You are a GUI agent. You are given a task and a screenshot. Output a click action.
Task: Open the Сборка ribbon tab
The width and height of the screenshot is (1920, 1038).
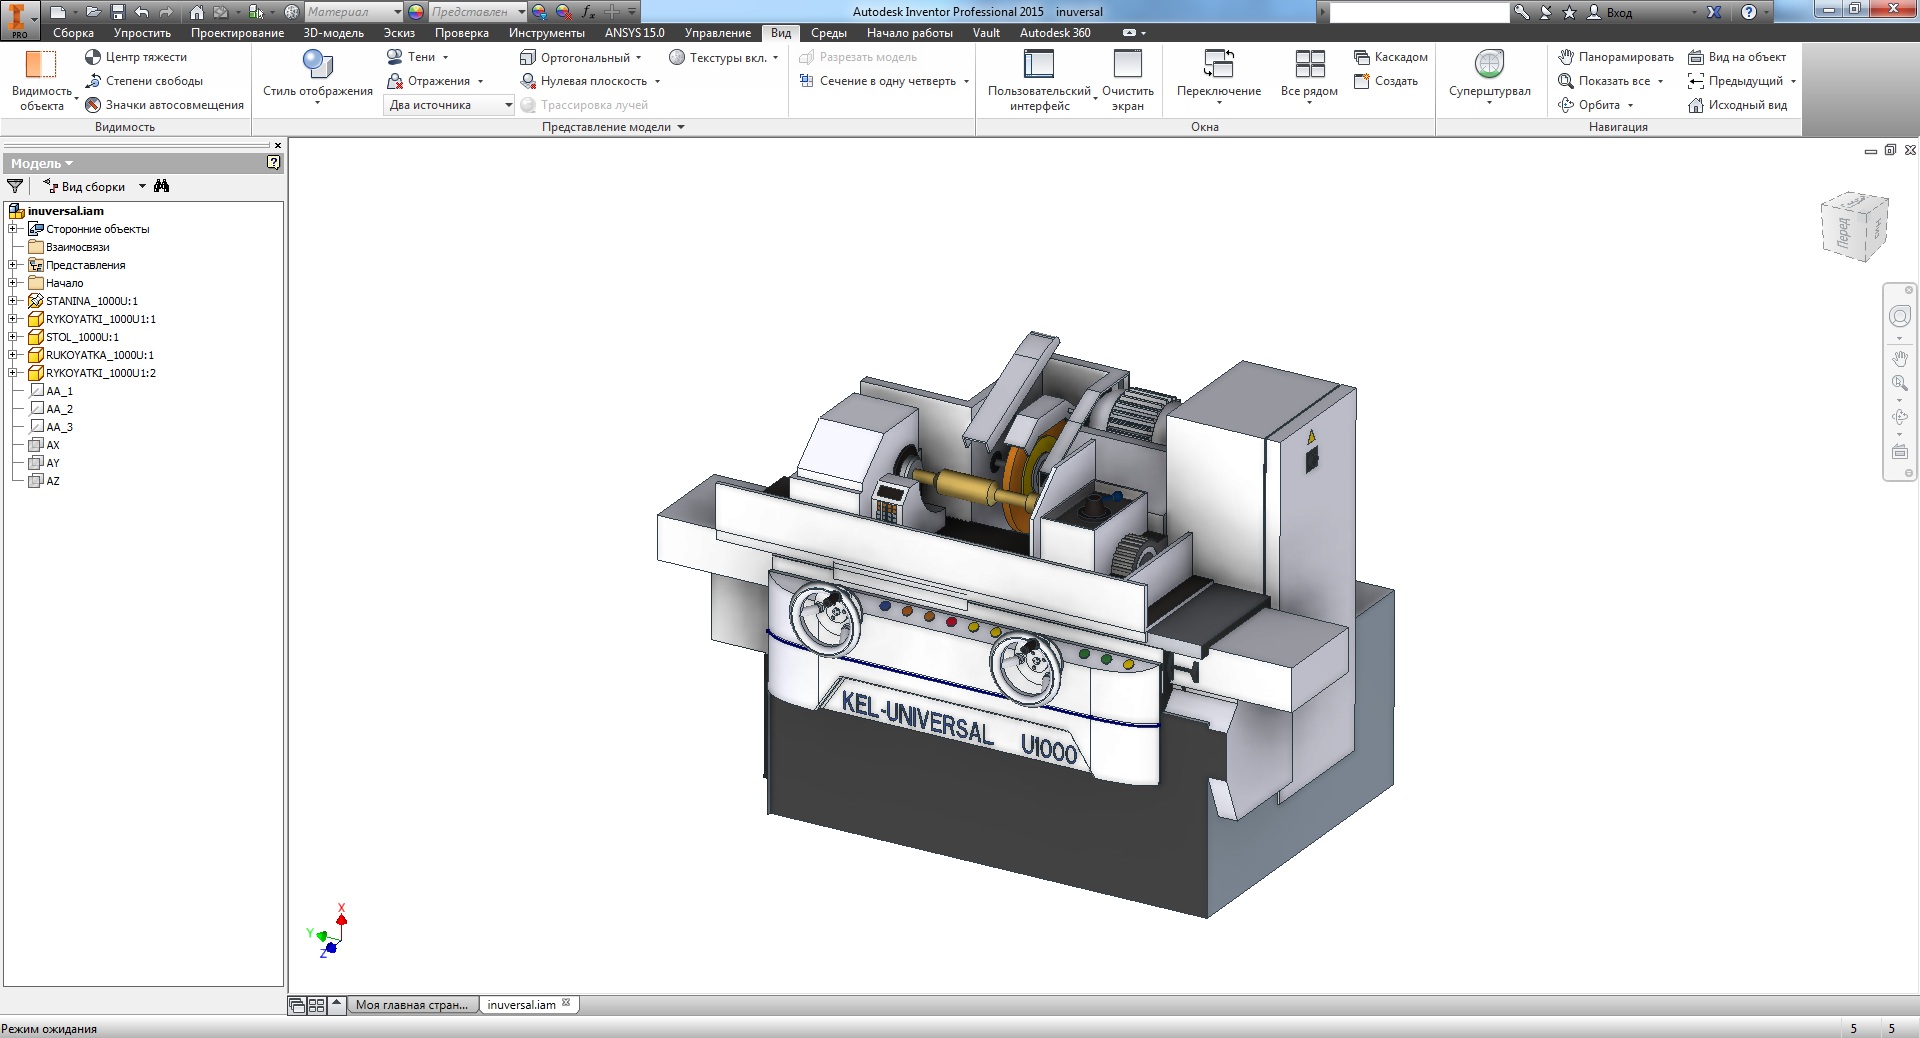tap(73, 33)
